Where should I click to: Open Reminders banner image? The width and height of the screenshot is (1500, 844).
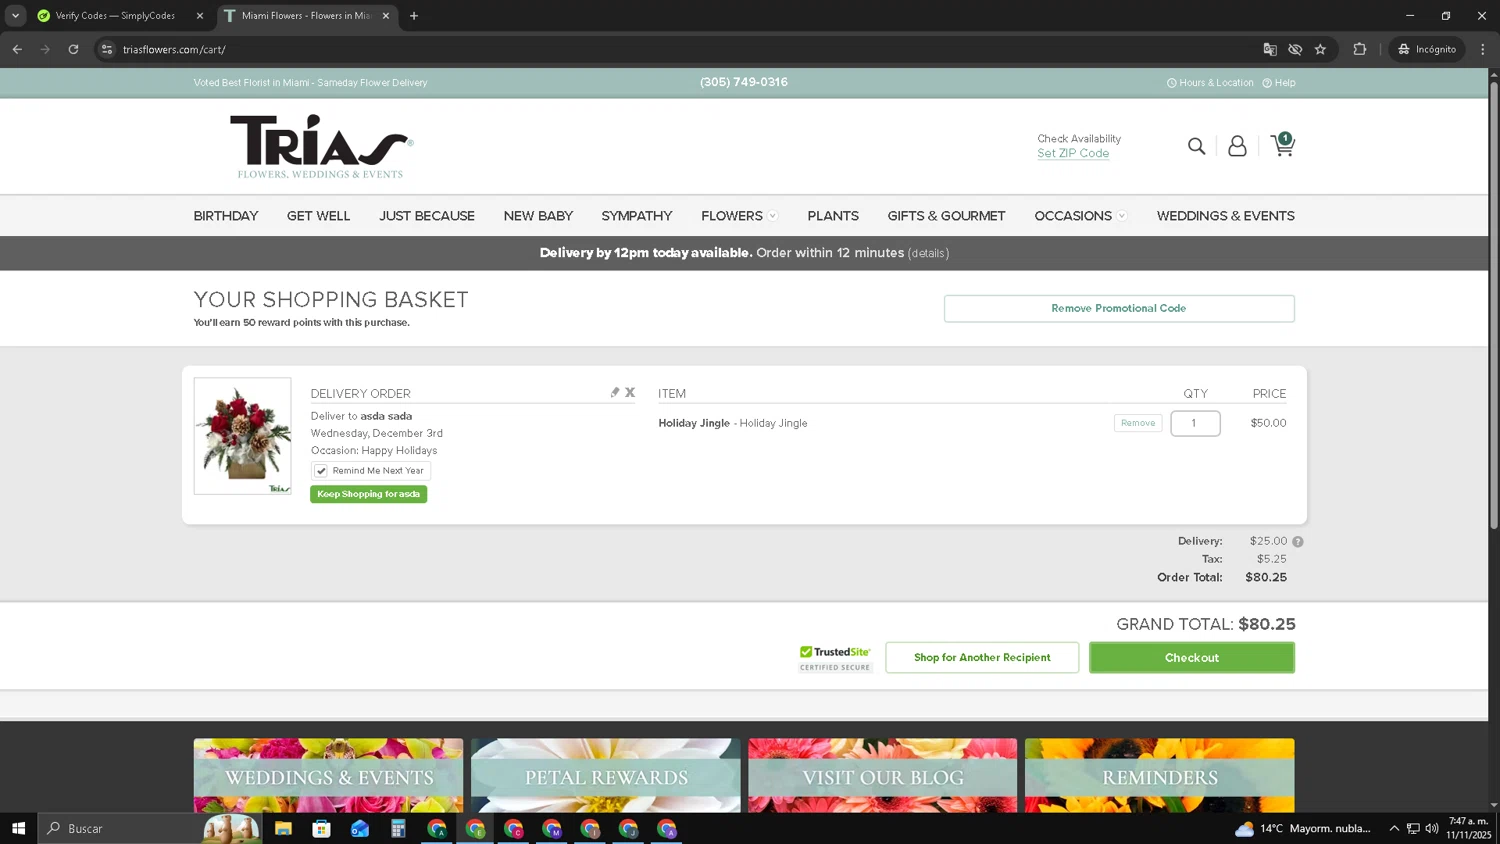coord(1160,776)
